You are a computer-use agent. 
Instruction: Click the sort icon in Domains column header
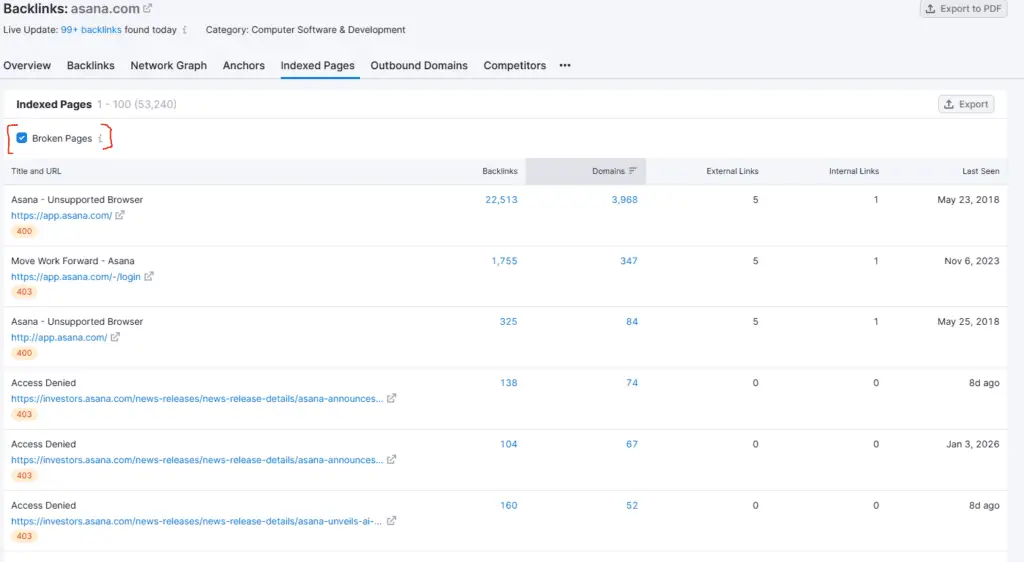(632, 171)
